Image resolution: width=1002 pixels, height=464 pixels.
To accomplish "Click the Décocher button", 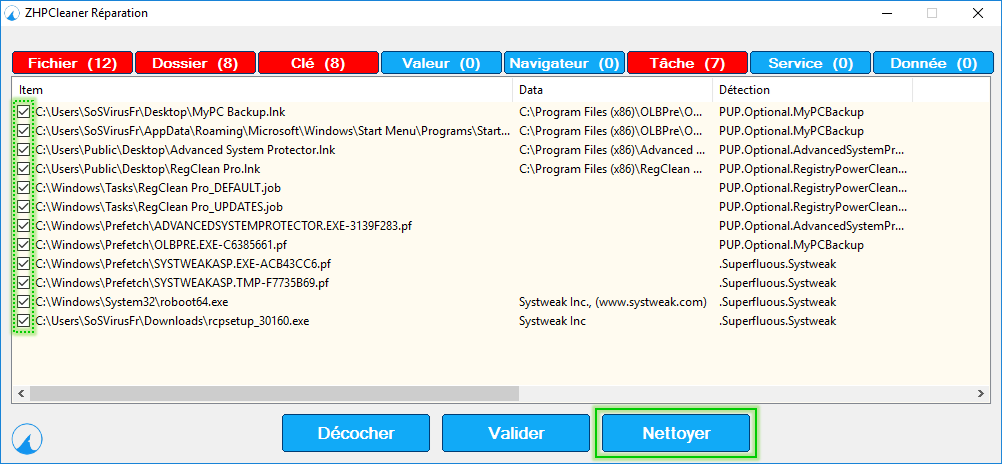I will point(356,434).
